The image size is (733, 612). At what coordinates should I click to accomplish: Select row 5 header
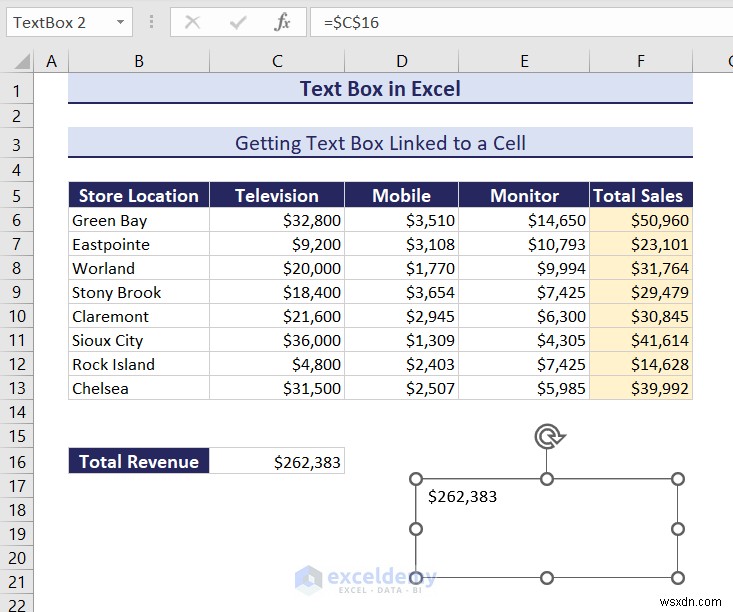click(x=16, y=195)
